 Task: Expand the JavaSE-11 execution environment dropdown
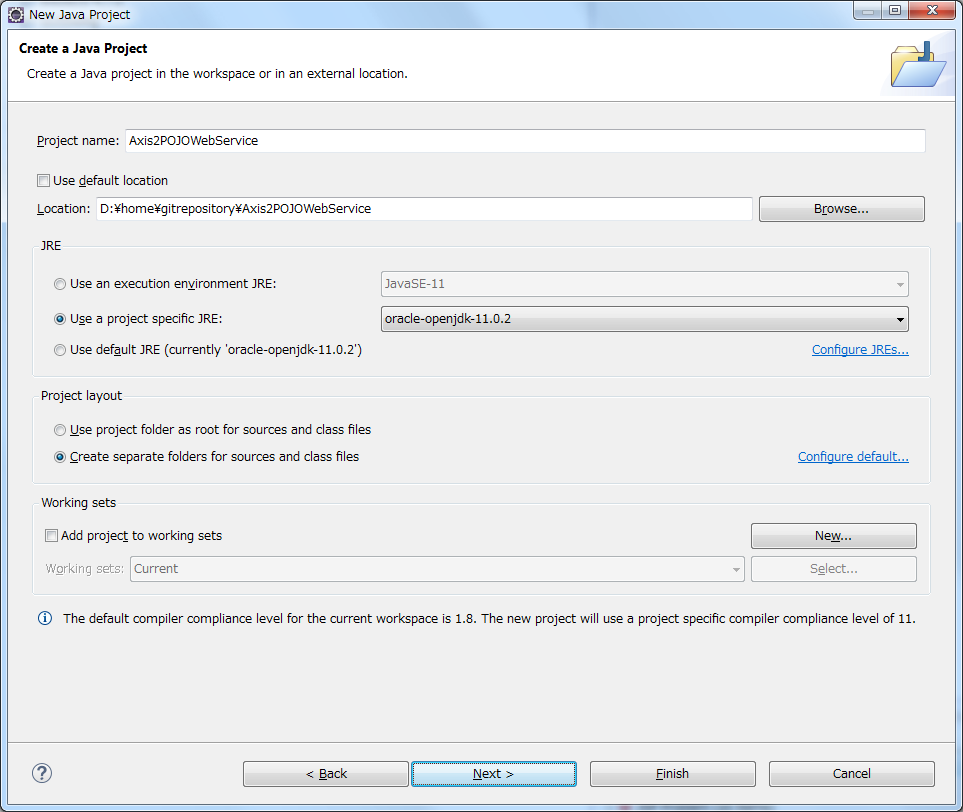[644, 284]
